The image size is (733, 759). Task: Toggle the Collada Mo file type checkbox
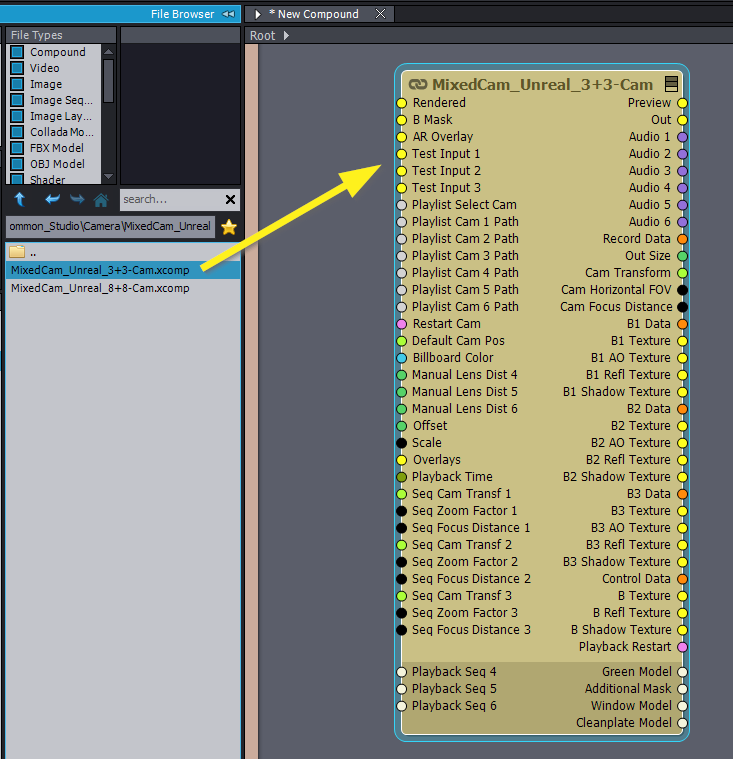point(17,132)
